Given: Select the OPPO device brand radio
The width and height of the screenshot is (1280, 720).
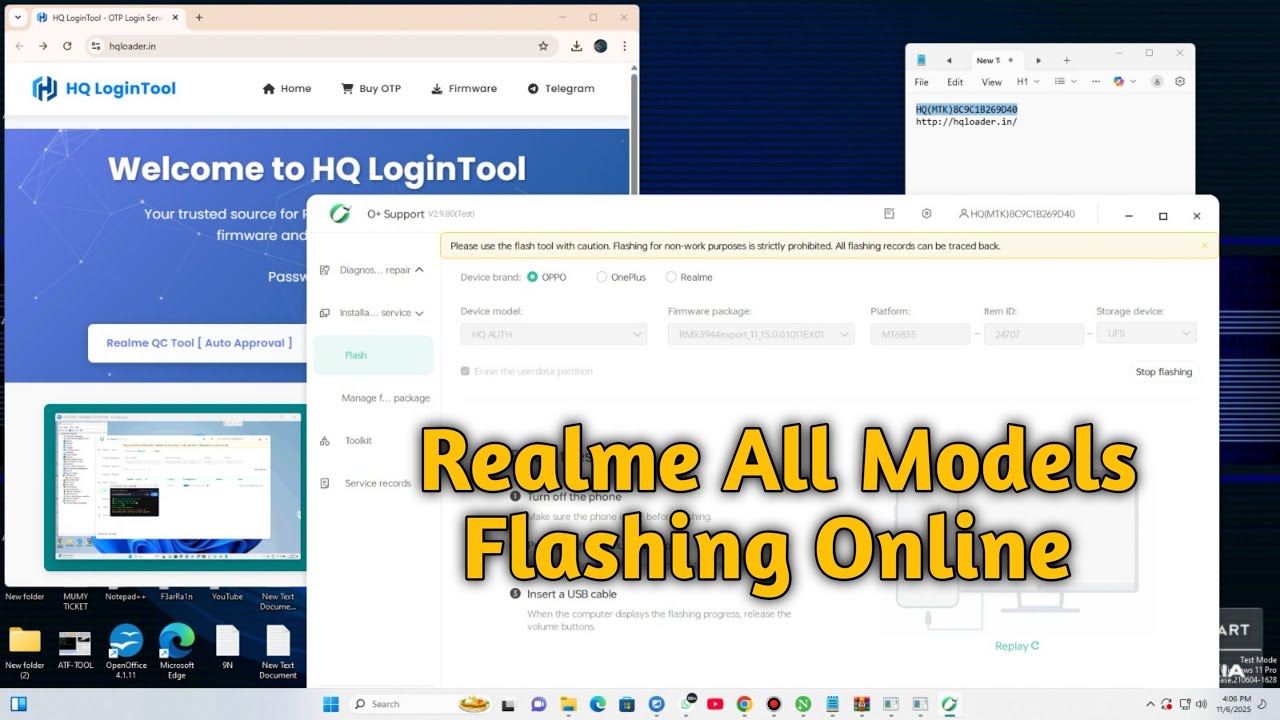Looking at the screenshot, I should tap(532, 277).
